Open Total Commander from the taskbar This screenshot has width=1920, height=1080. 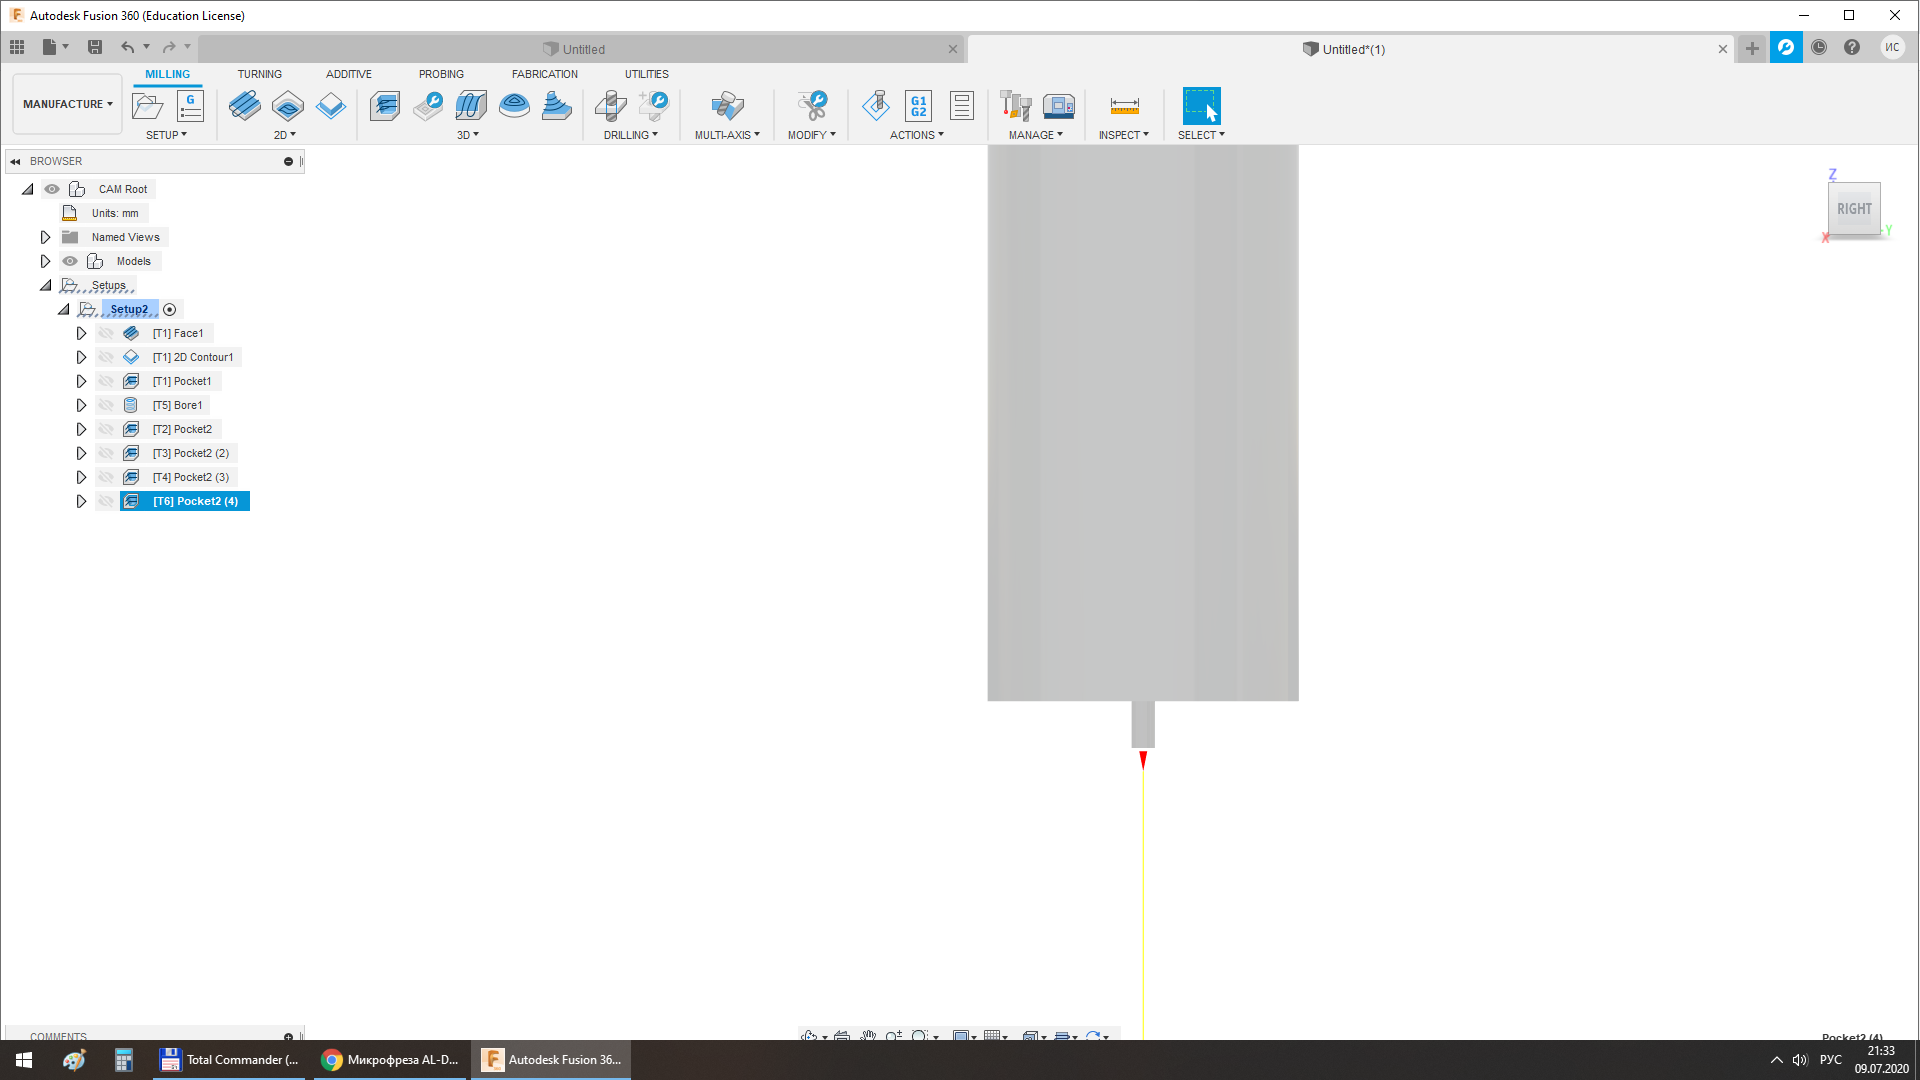pyautogui.click(x=231, y=1060)
